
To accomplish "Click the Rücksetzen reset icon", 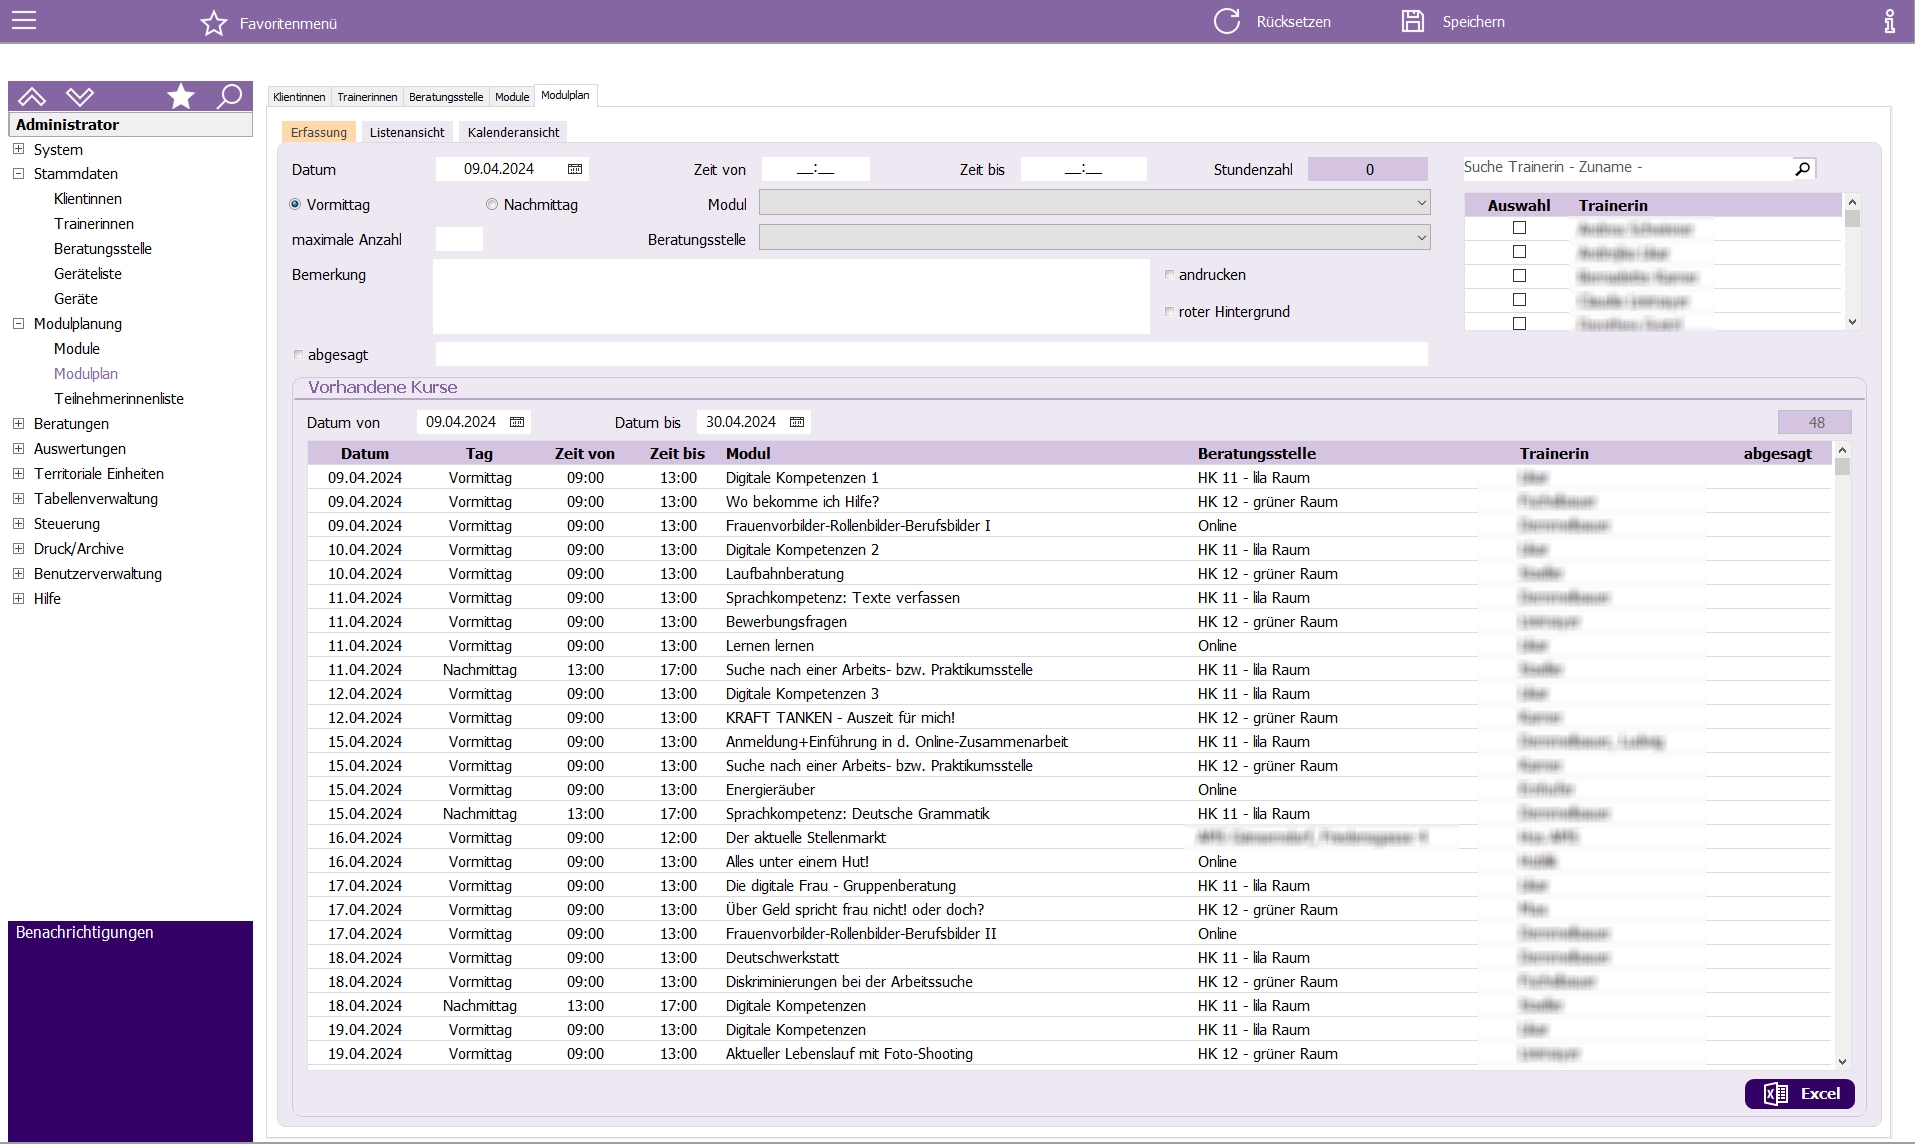I will (x=1227, y=21).
